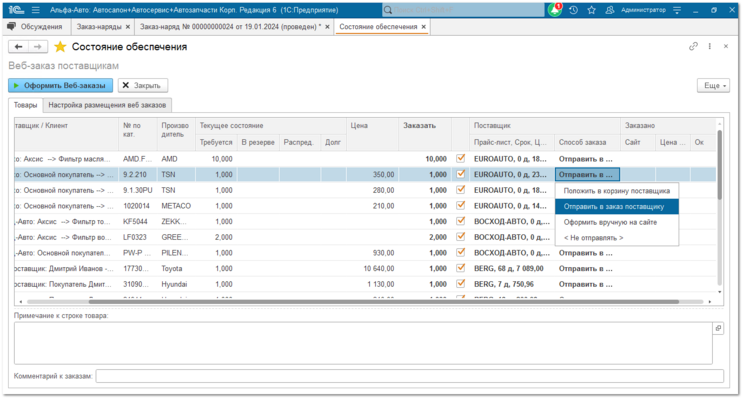
Task: Toggle checkbox in the AMD.F row
Action: point(460,158)
